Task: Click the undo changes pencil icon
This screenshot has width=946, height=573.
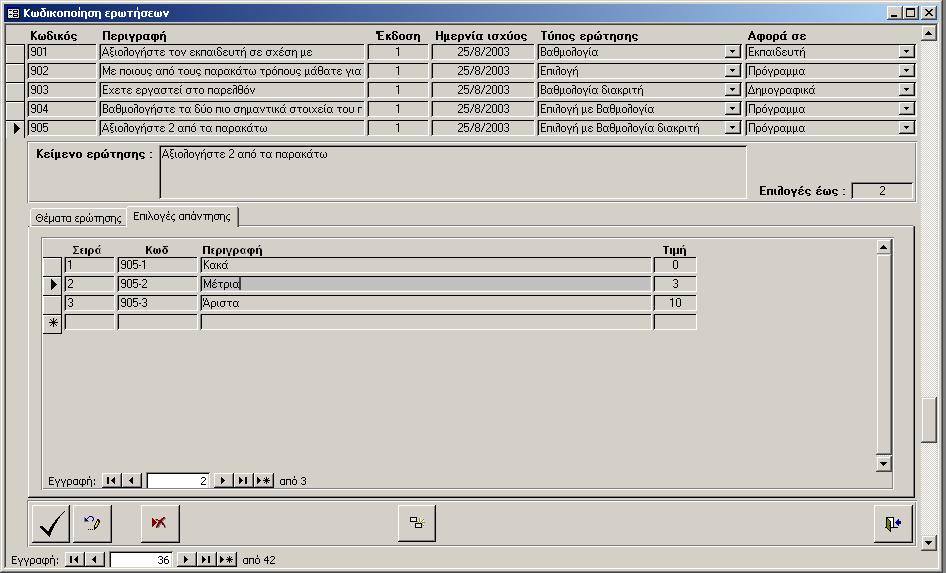Action: (93, 523)
